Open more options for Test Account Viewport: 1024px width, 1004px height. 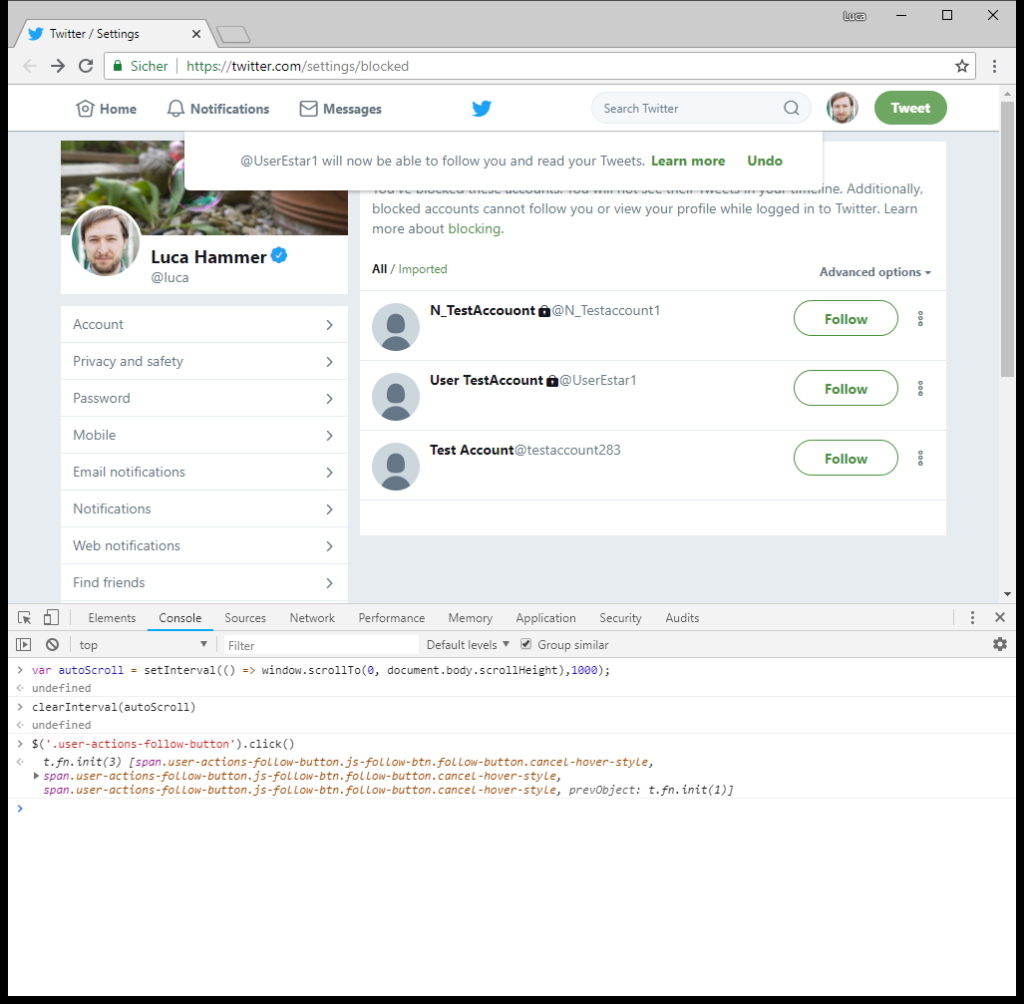920,459
